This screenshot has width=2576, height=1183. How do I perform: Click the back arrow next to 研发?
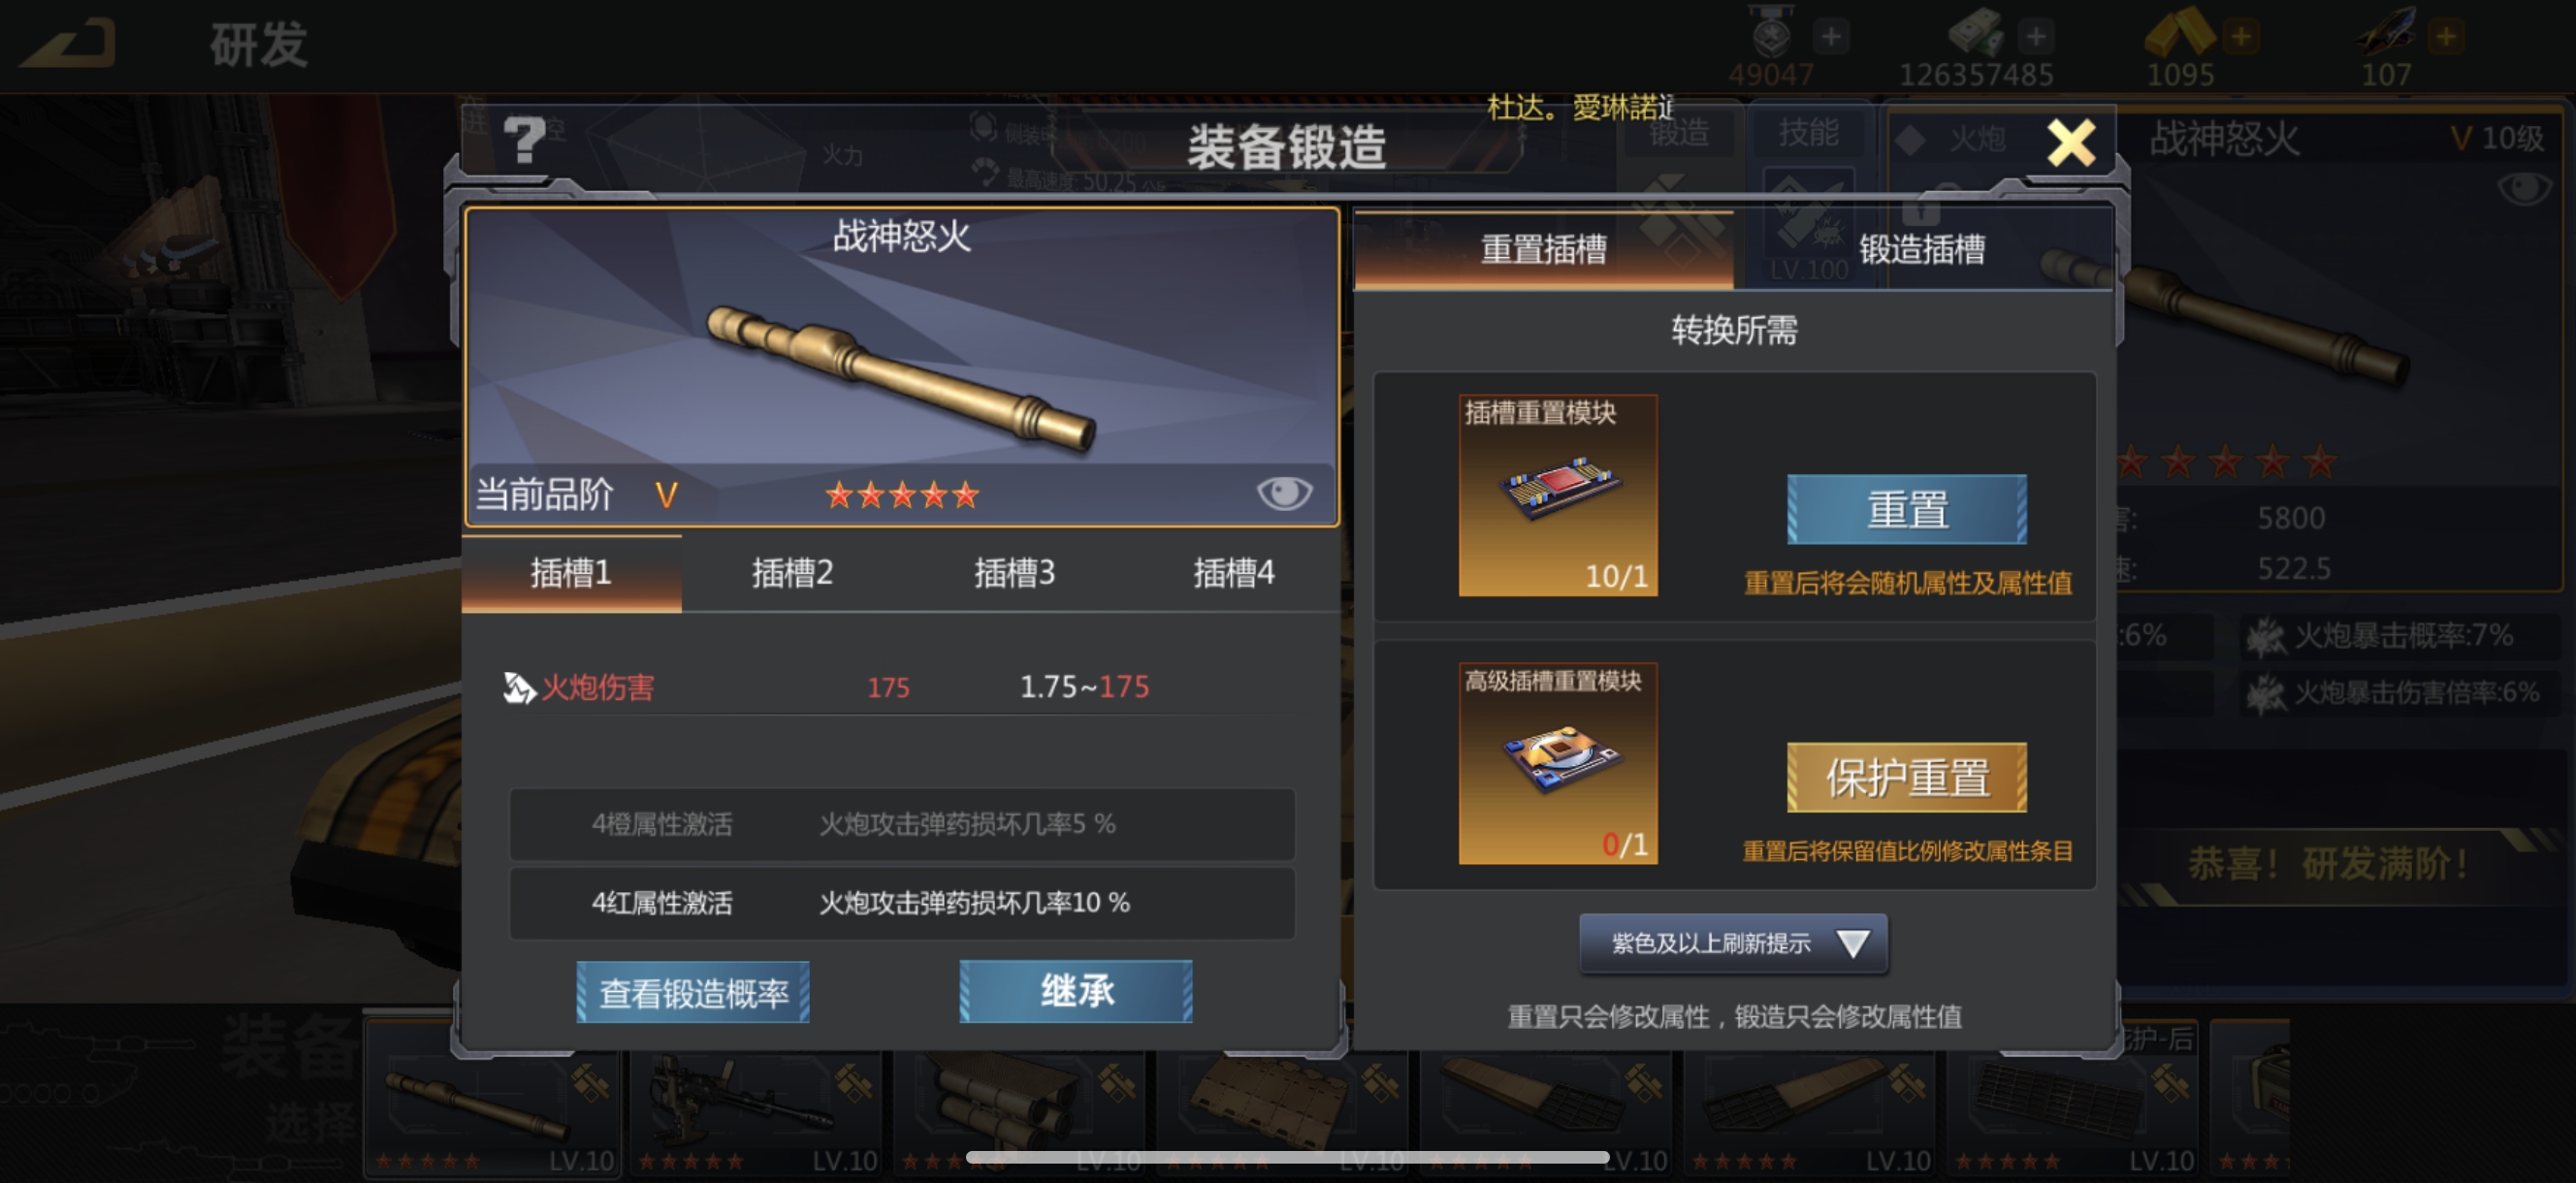tap(70, 44)
